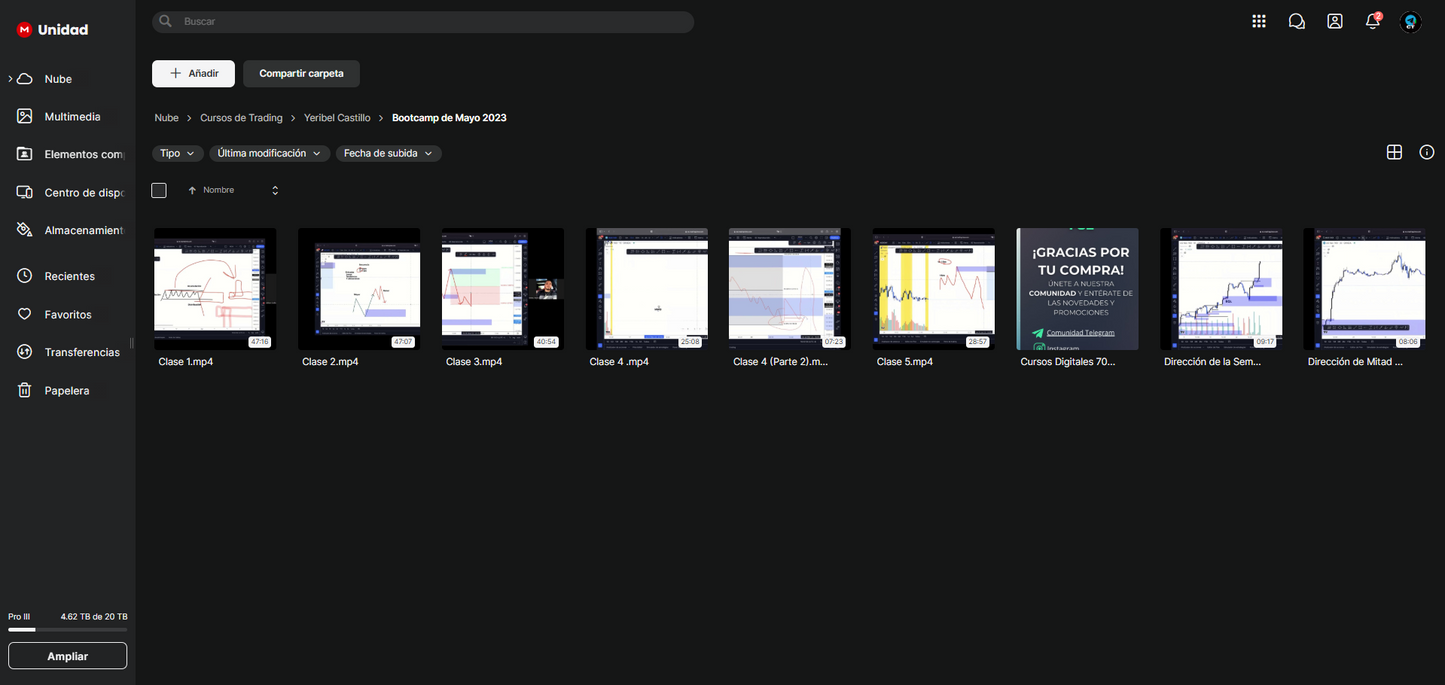Screen dimensions: 1445x685
Task: Open the apps grid icon in header
Action: 1258,21
